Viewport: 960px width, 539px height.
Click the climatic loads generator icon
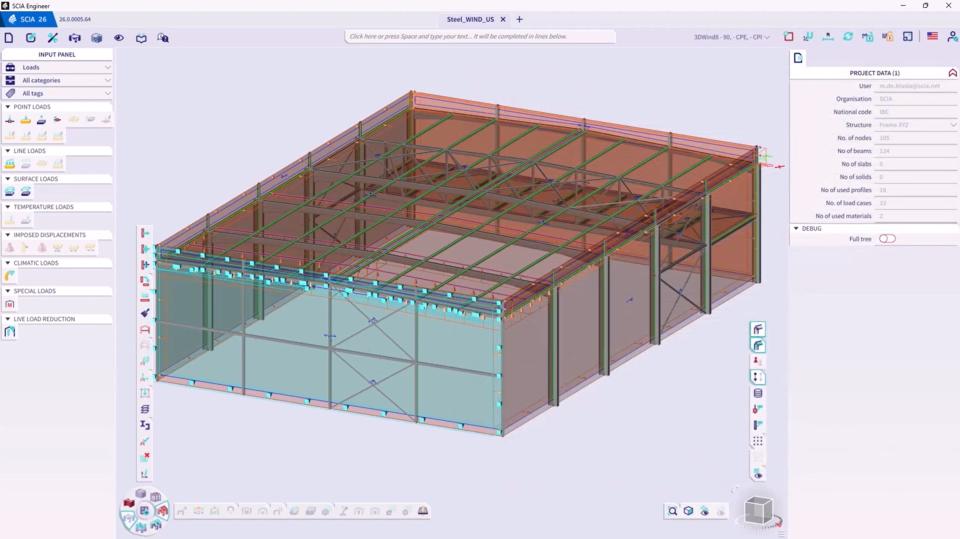coord(10,275)
